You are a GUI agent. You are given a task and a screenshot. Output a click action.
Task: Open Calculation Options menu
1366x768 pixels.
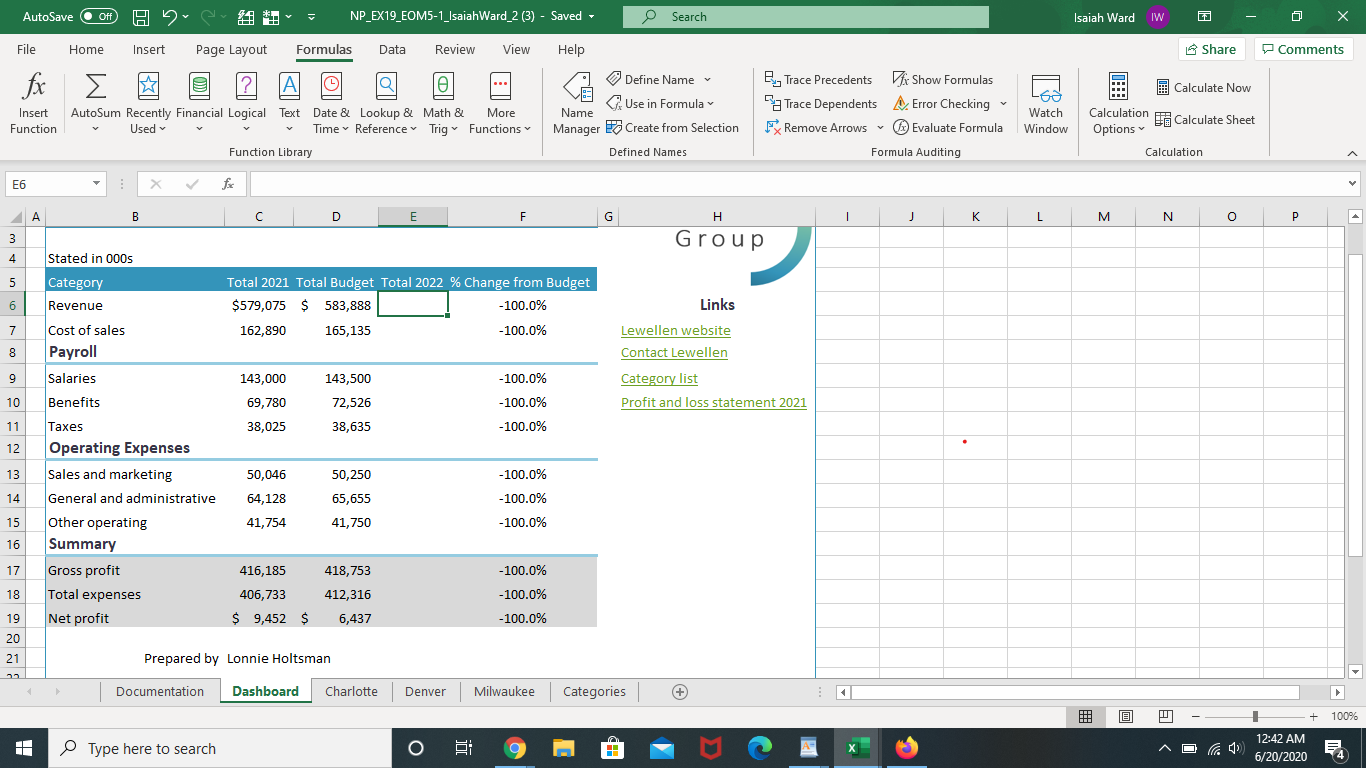pos(1118,103)
